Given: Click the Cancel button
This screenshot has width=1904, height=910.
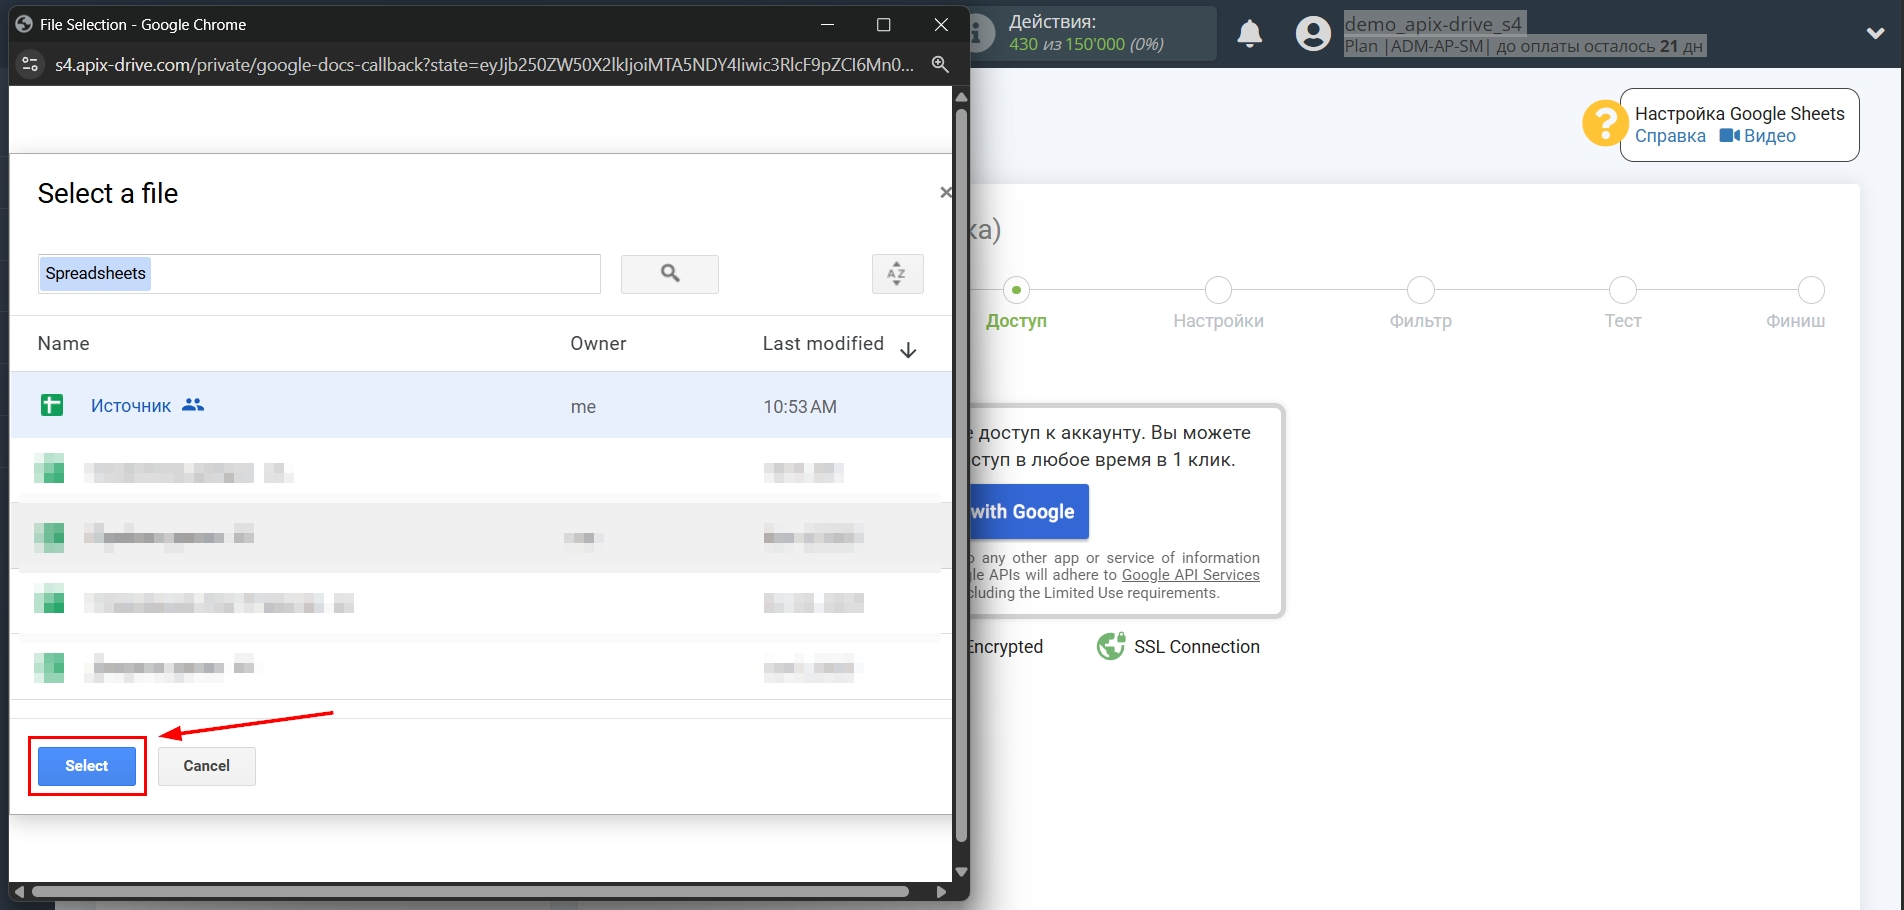Looking at the screenshot, I should pyautogui.click(x=206, y=765).
